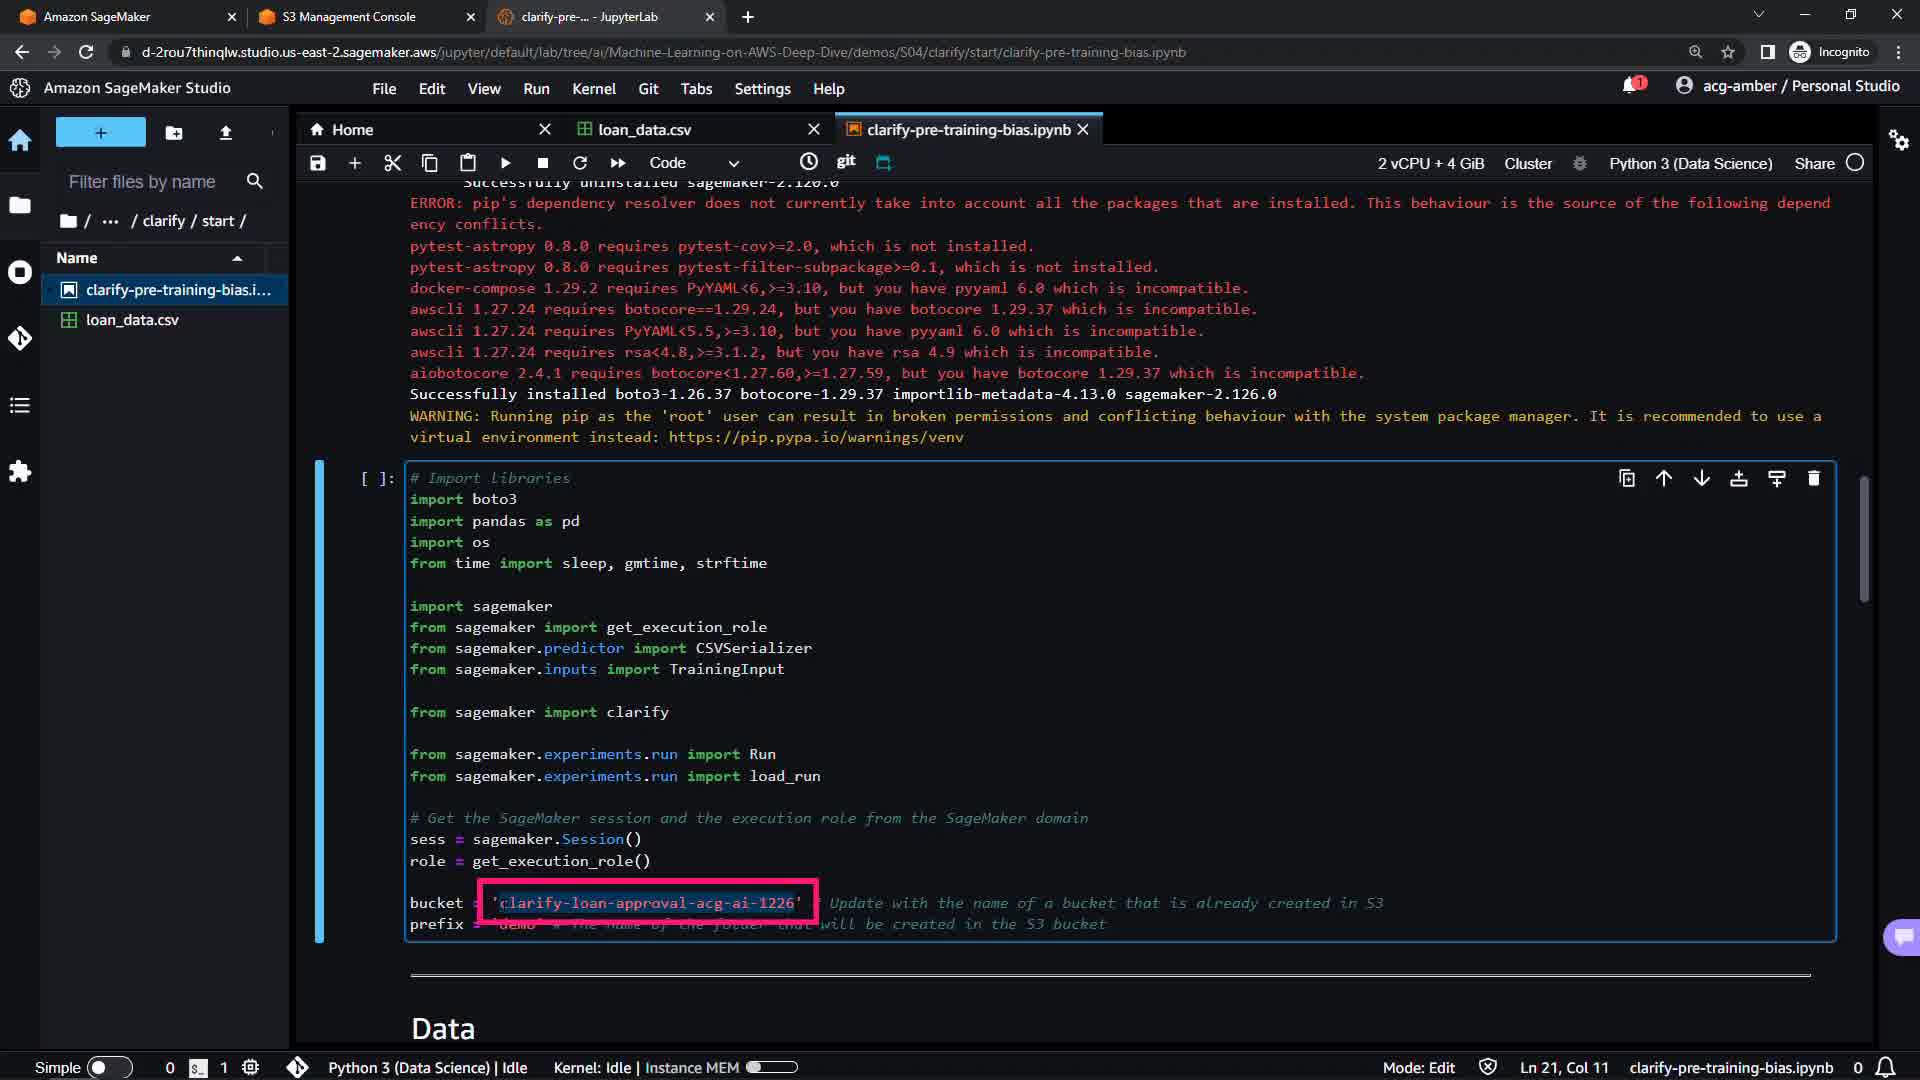Delete the cell using trash icon
Screen dimensions: 1920x1080
click(1814, 478)
